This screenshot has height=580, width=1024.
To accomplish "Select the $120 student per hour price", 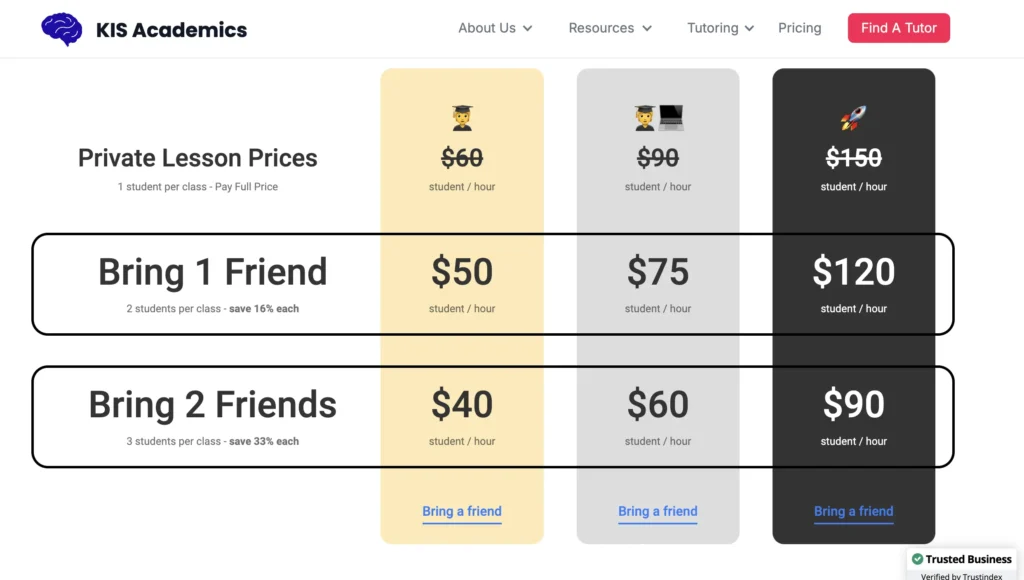I will coord(854,272).
